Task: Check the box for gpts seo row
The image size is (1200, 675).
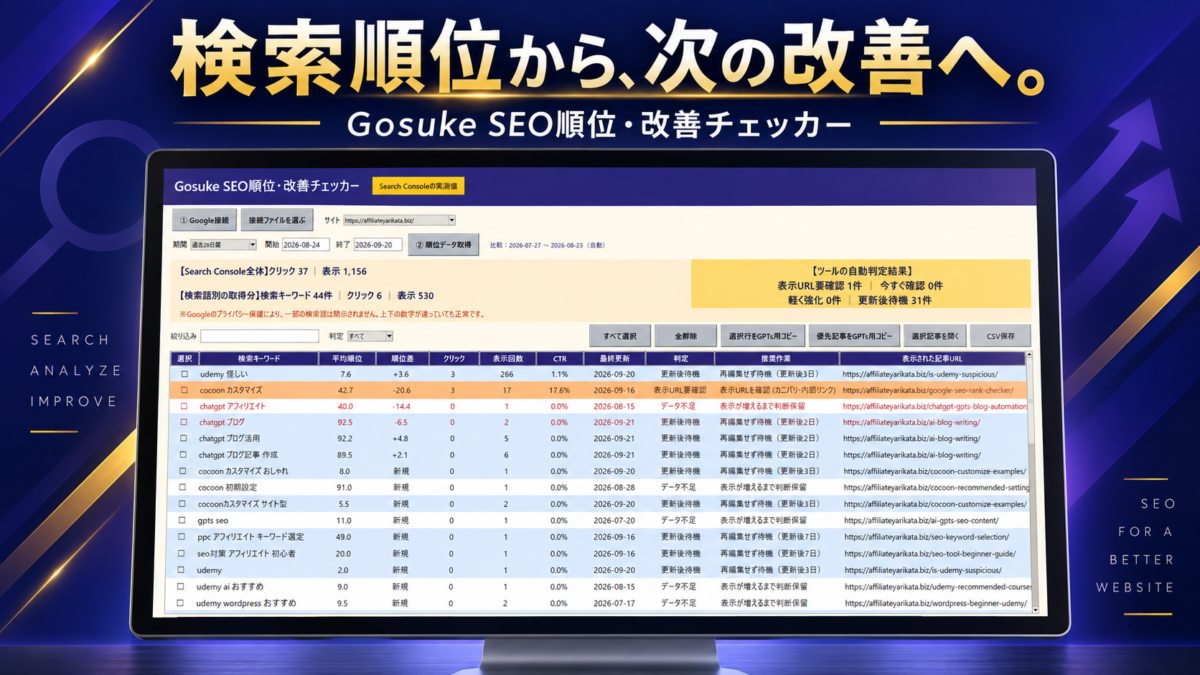Action: 183,520
